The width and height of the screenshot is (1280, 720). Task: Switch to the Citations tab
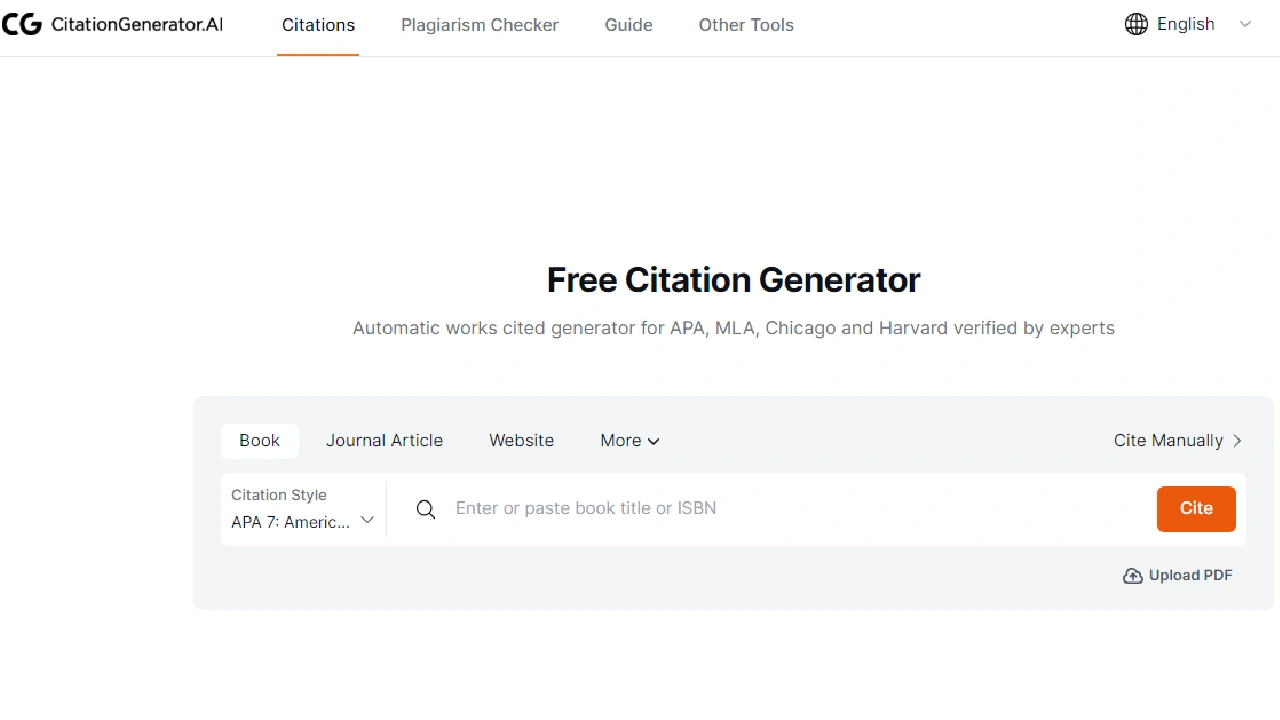click(318, 25)
